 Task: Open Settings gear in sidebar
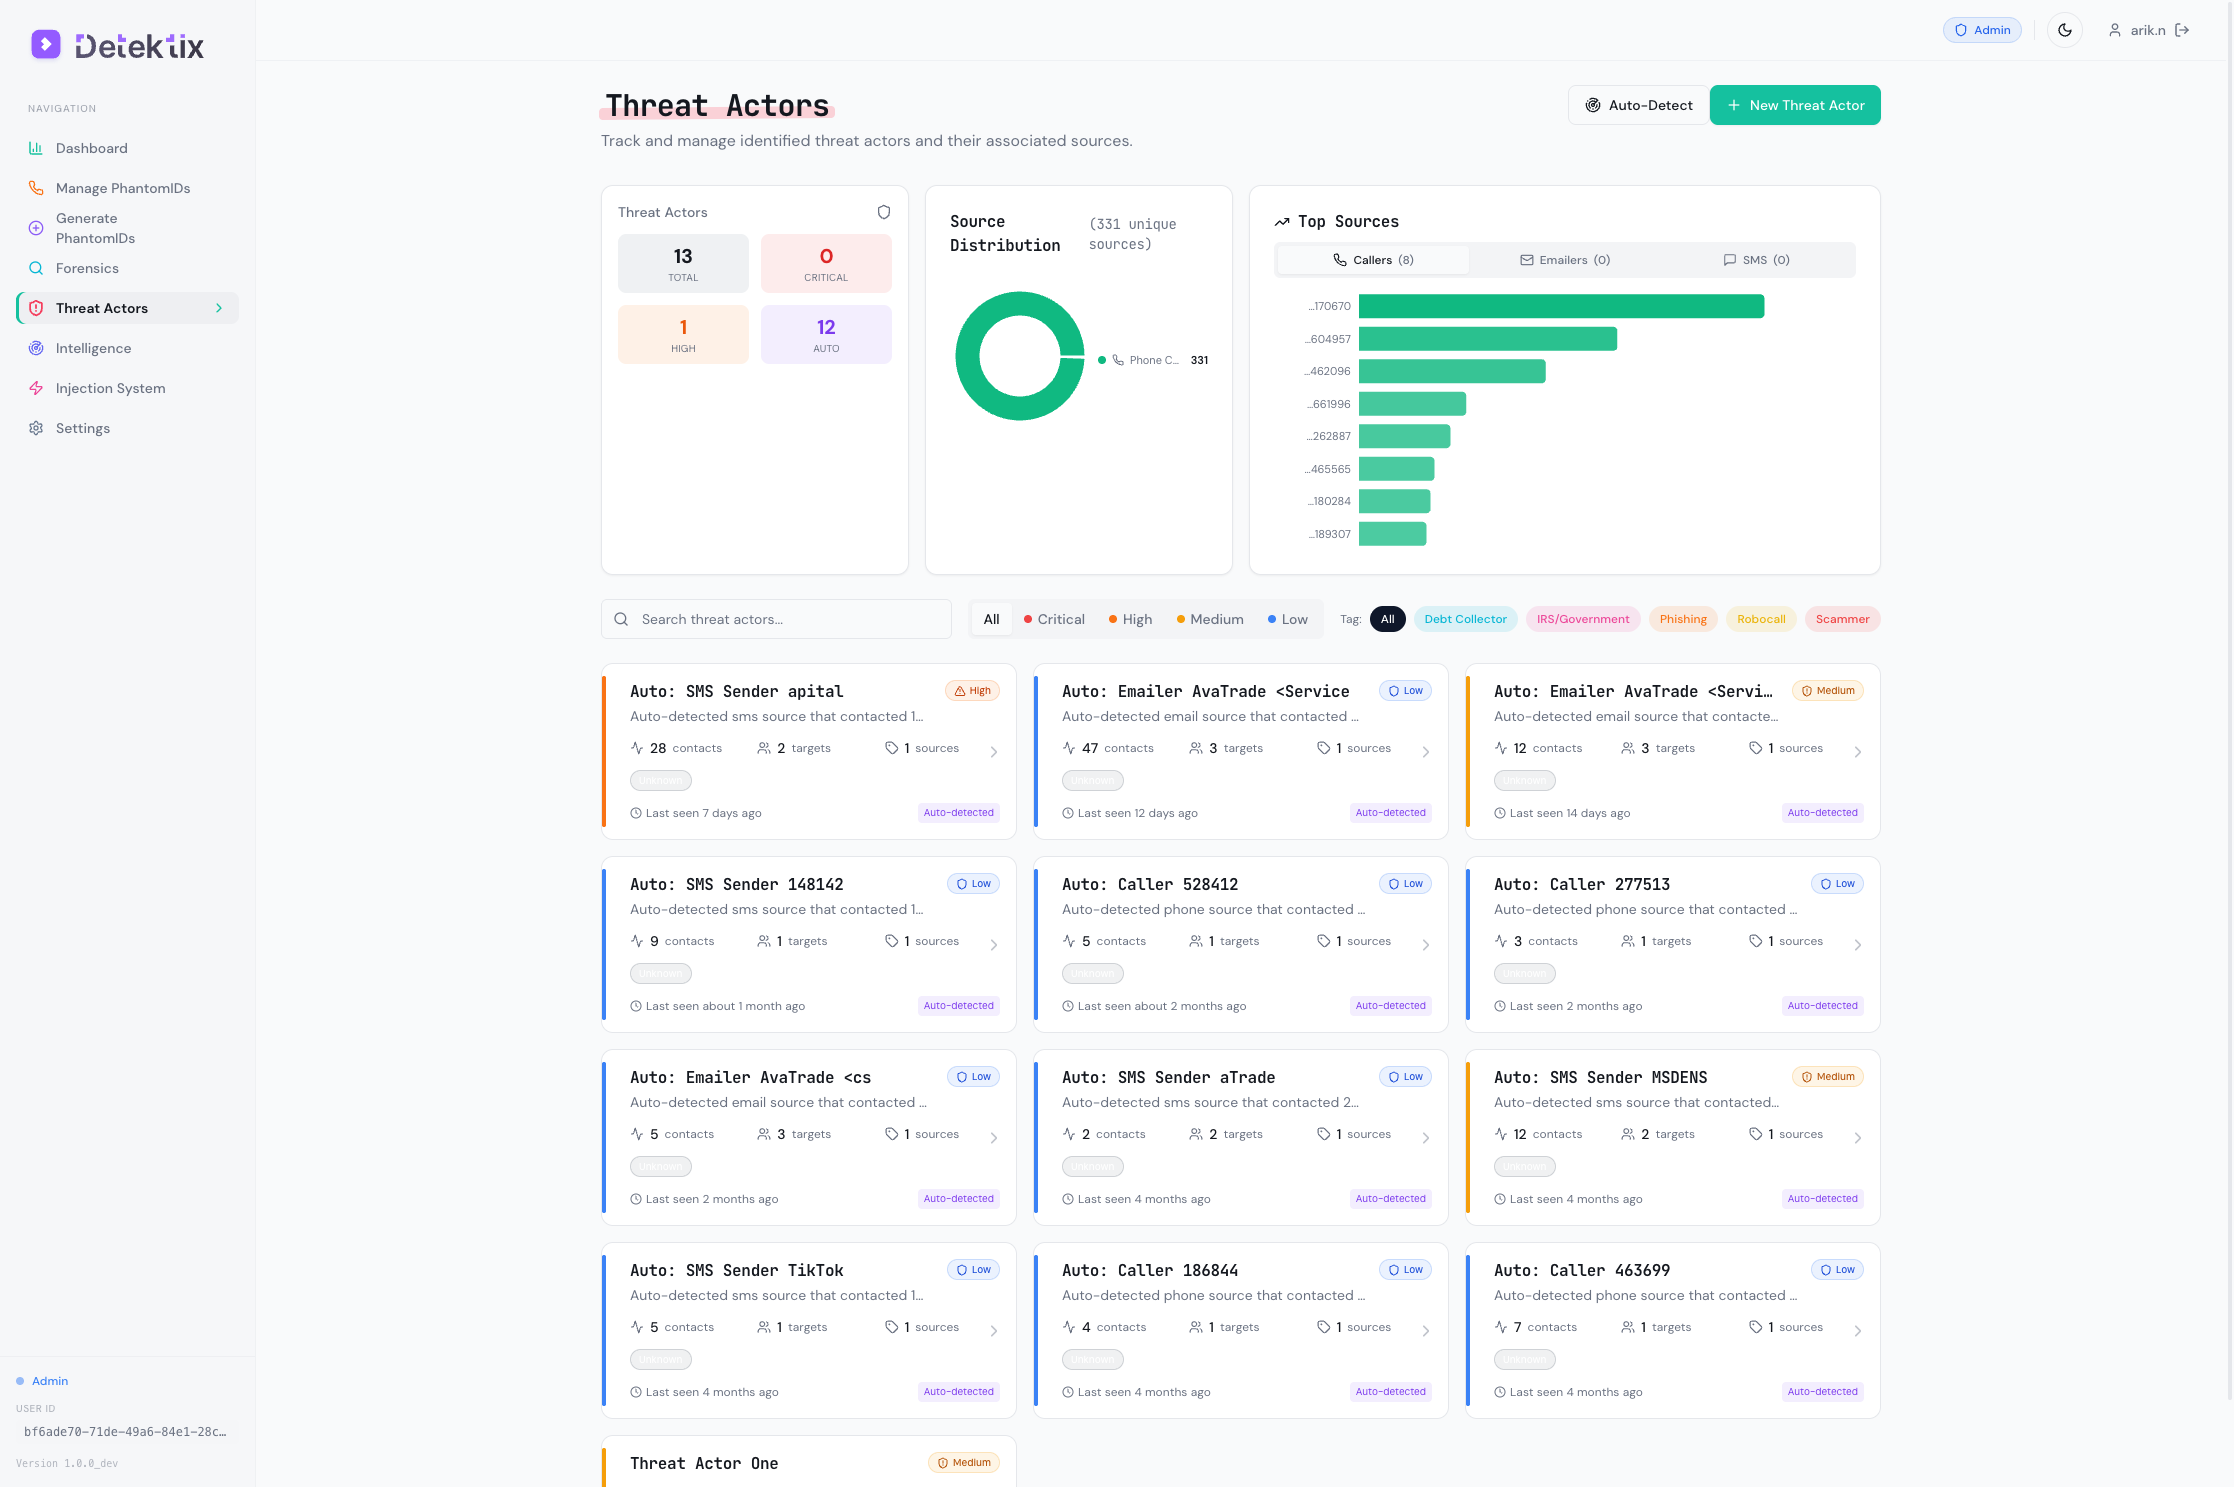click(x=36, y=428)
